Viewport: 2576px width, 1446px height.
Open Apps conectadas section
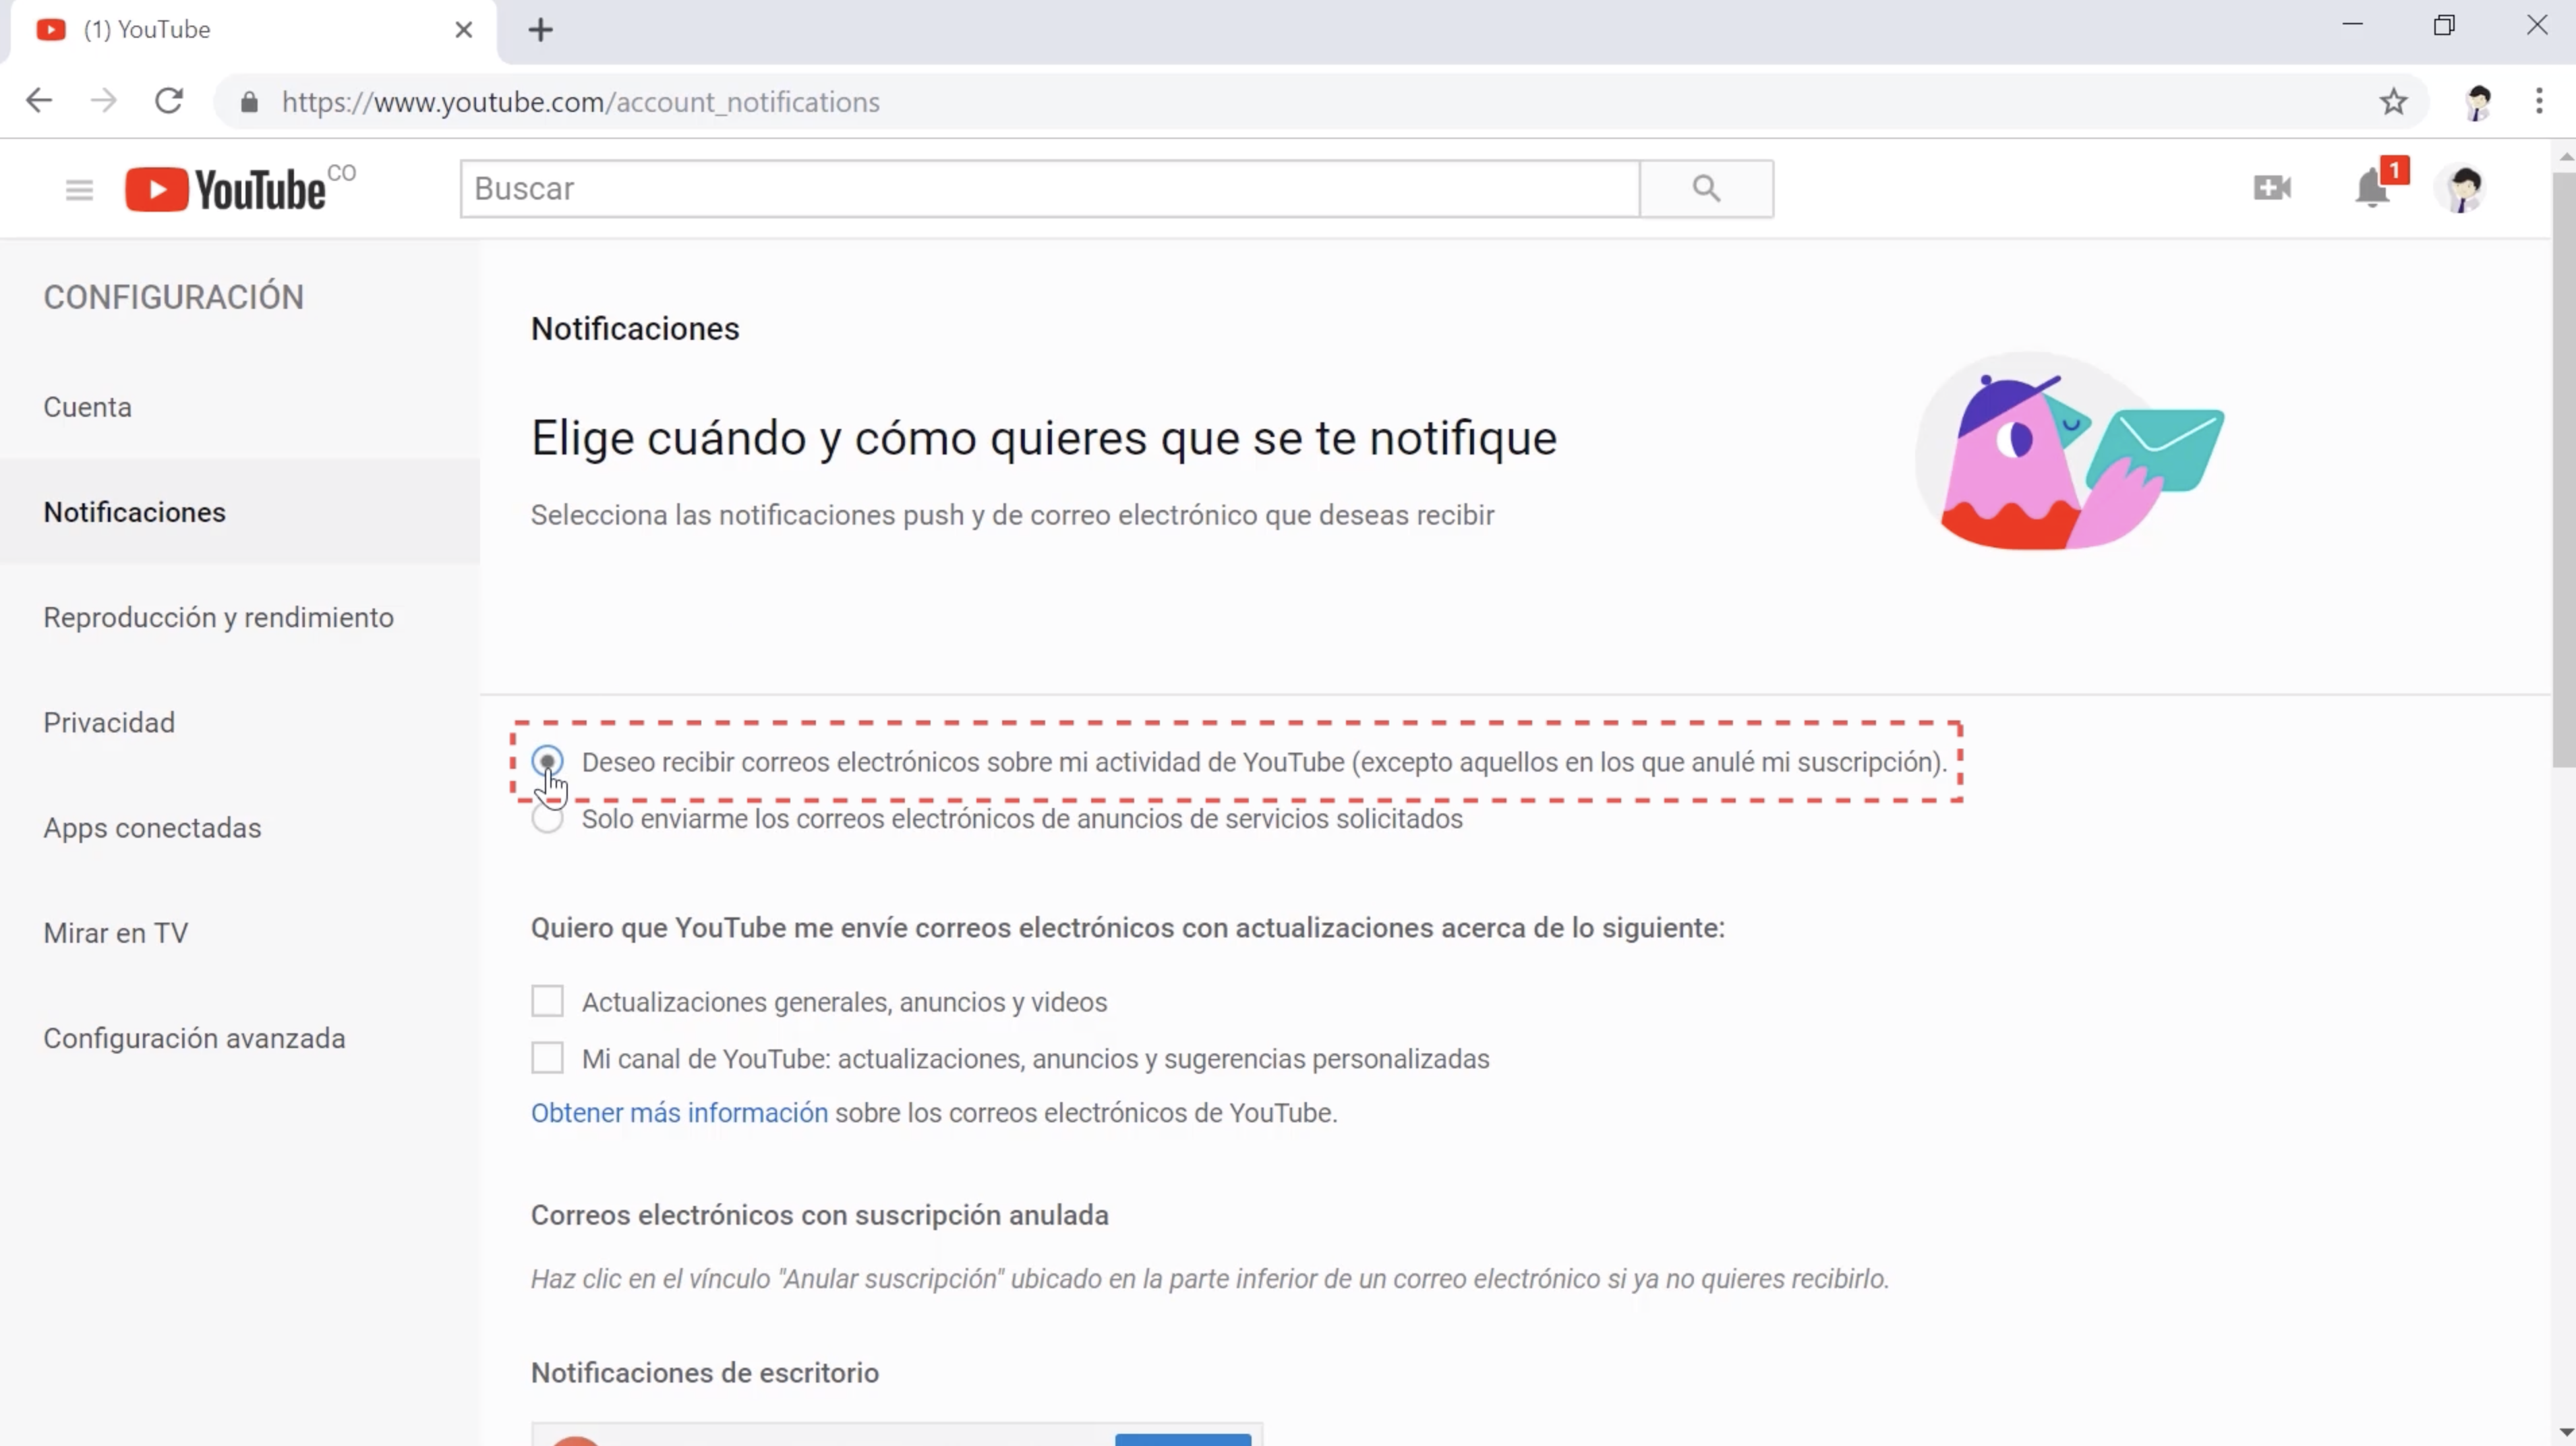click(x=240, y=828)
